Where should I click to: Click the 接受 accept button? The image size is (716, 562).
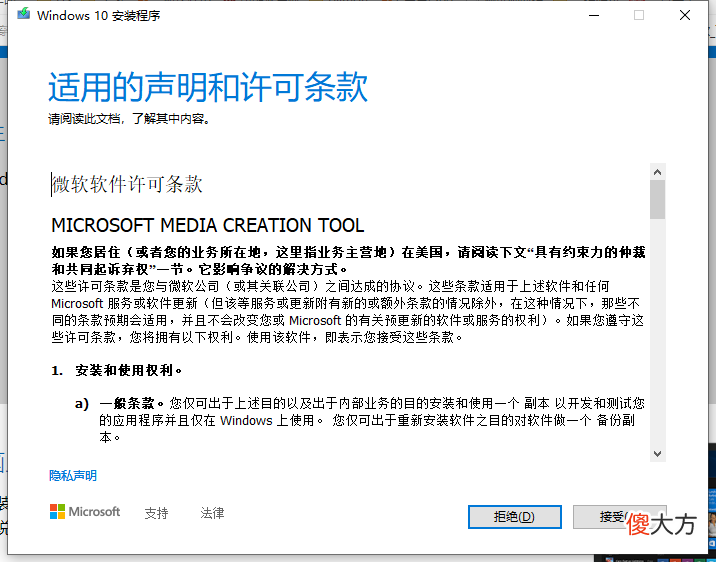tap(619, 517)
